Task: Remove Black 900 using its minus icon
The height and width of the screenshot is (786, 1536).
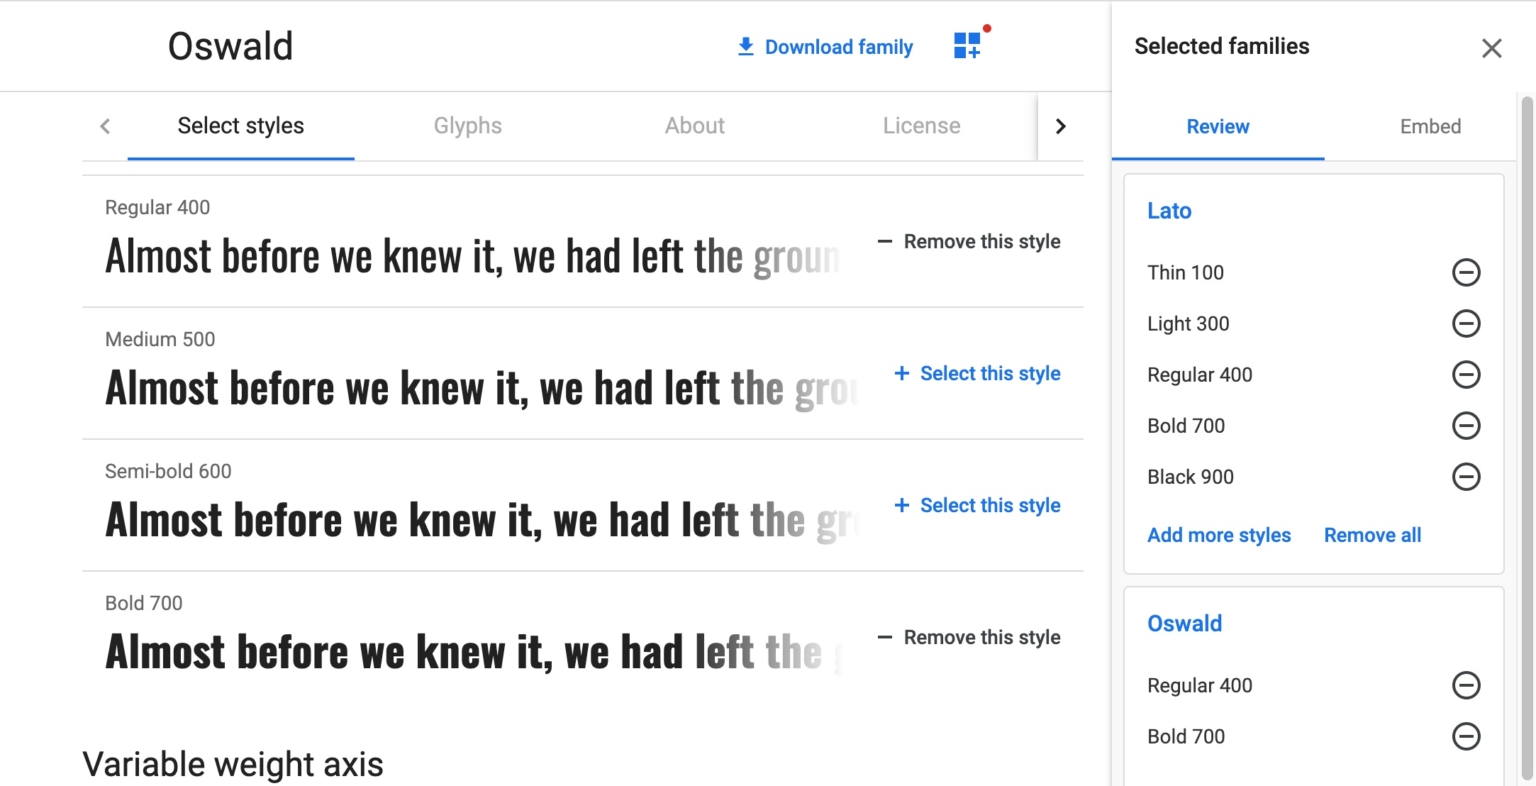Action: pos(1466,477)
